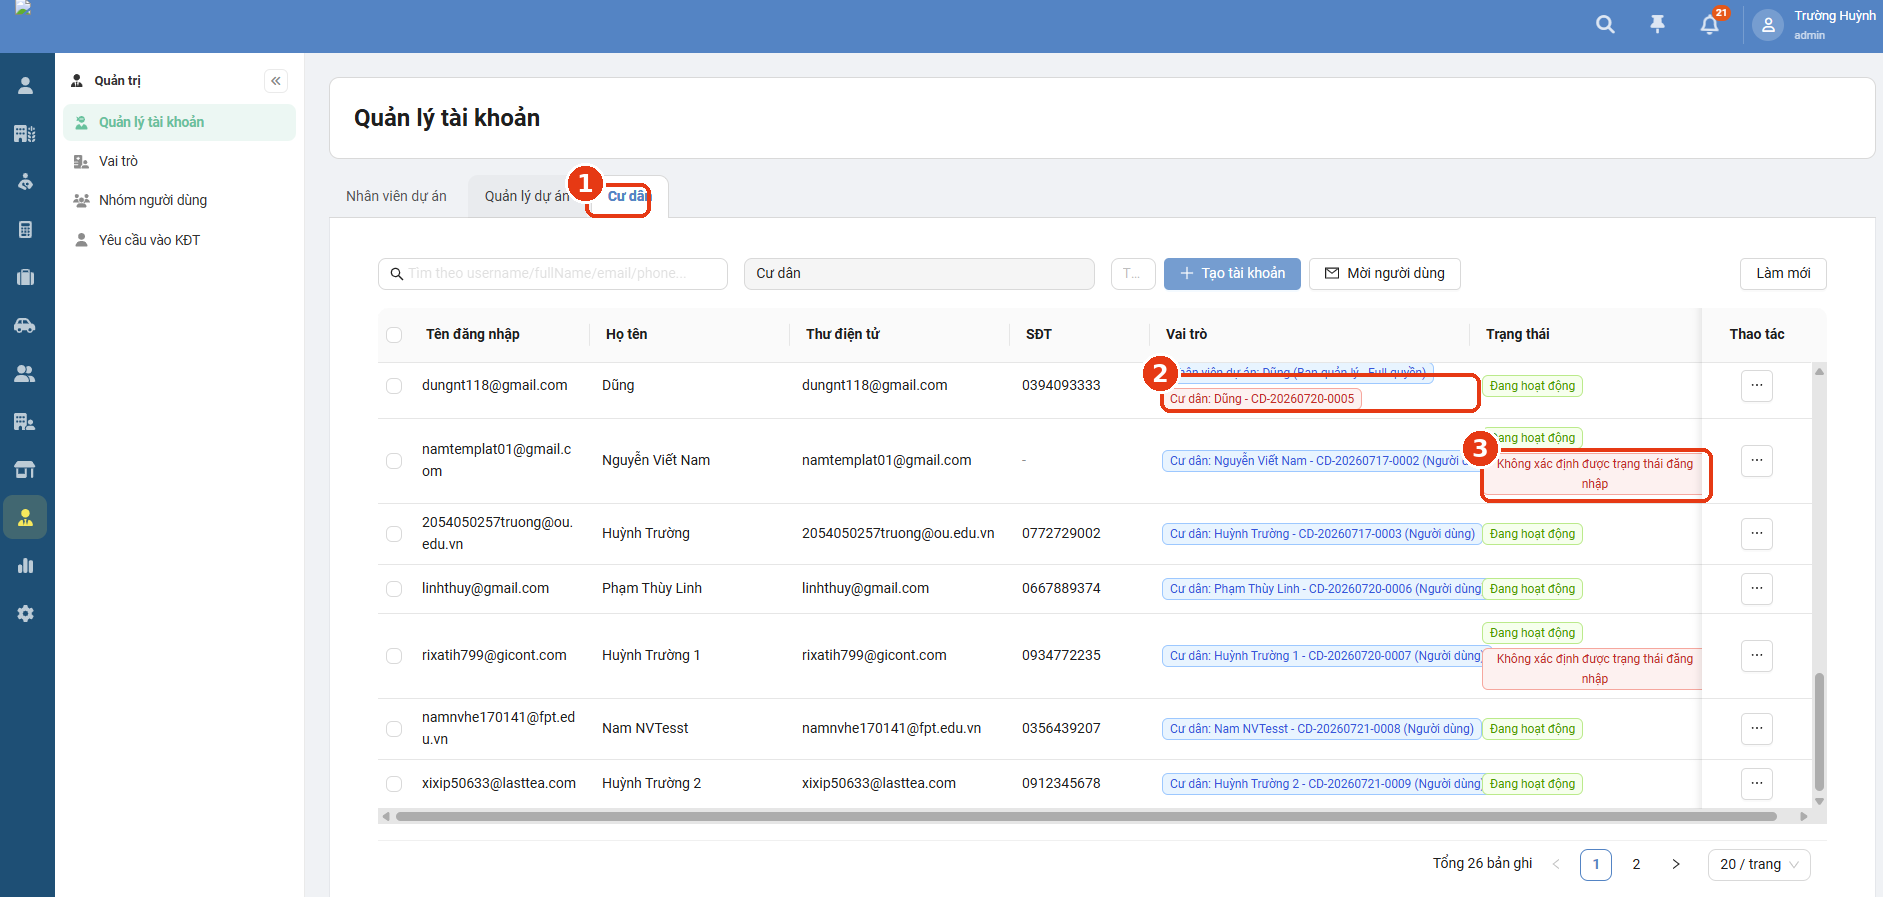Open row actions for dungnt118@gmail.com

pyautogui.click(x=1757, y=386)
